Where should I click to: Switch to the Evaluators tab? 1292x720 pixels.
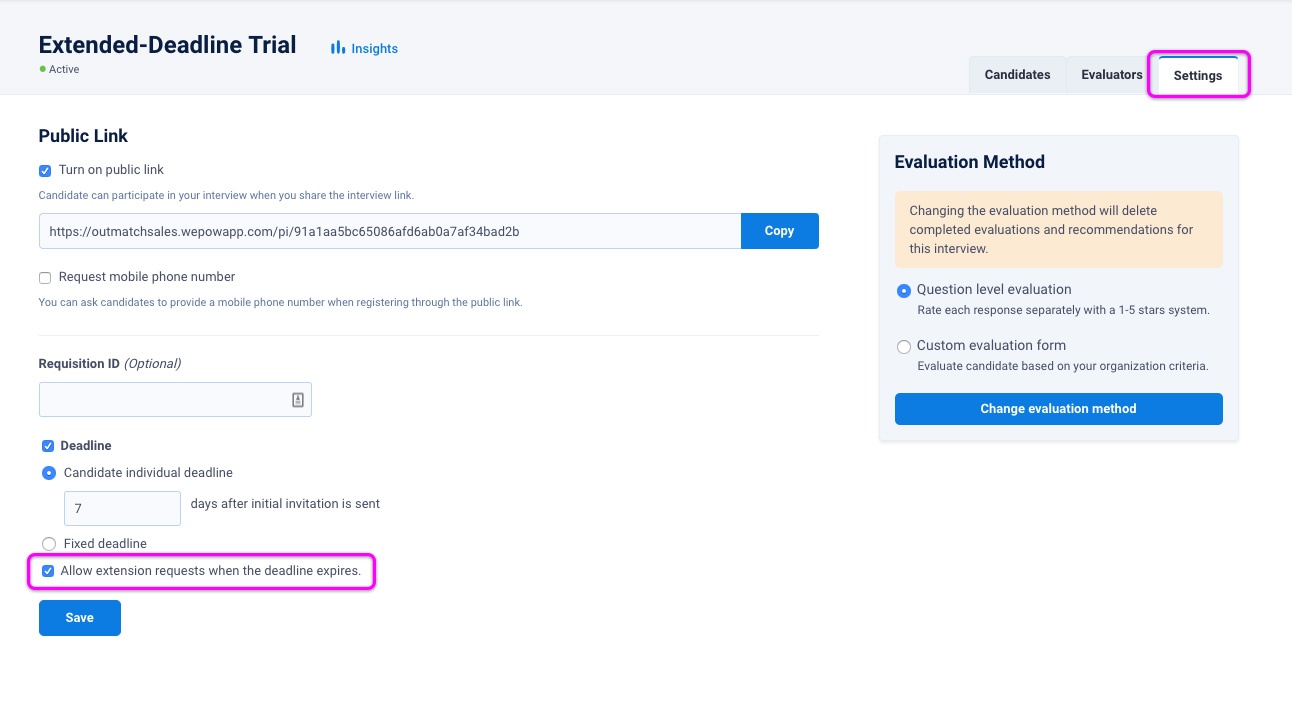(x=1111, y=75)
